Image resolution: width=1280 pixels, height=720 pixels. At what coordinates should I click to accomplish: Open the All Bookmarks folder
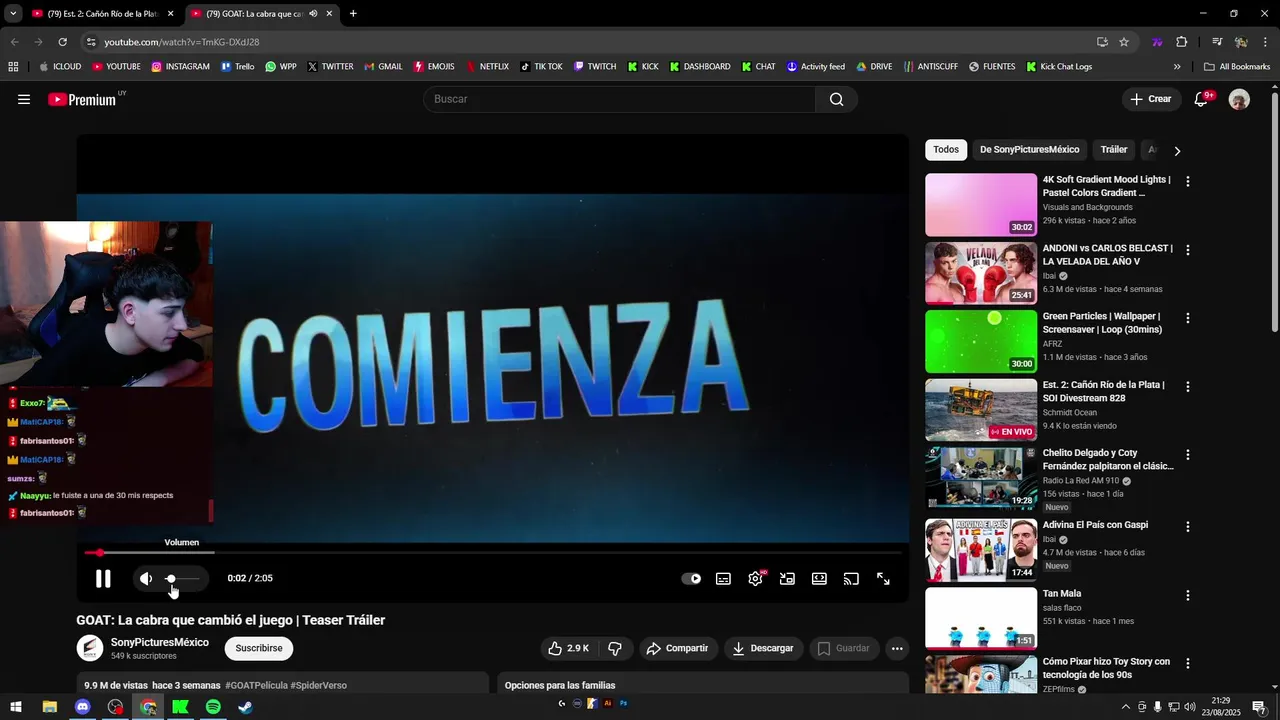(x=1237, y=67)
